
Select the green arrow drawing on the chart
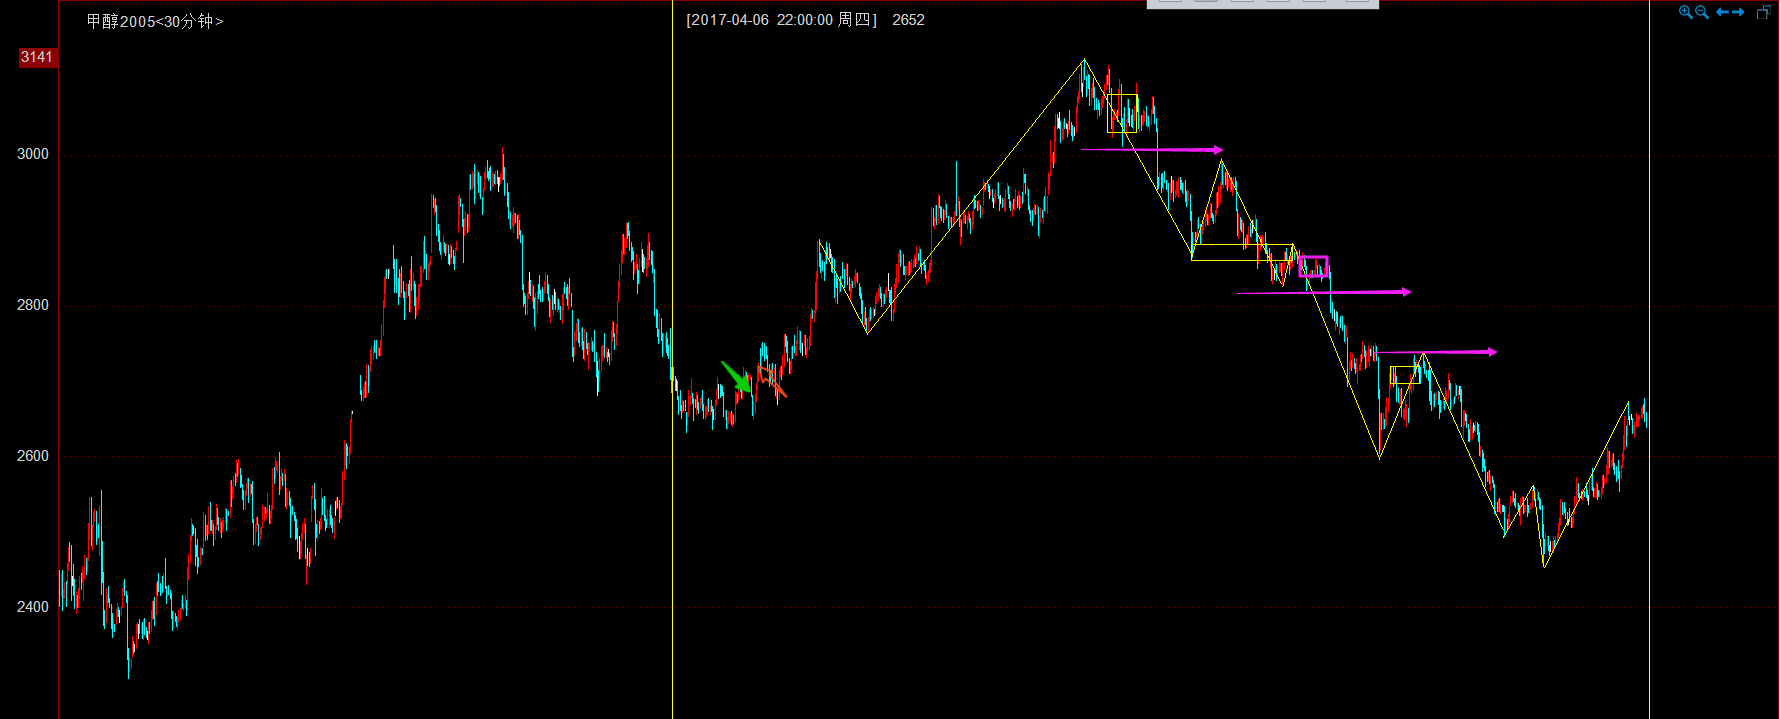(737, 377)
